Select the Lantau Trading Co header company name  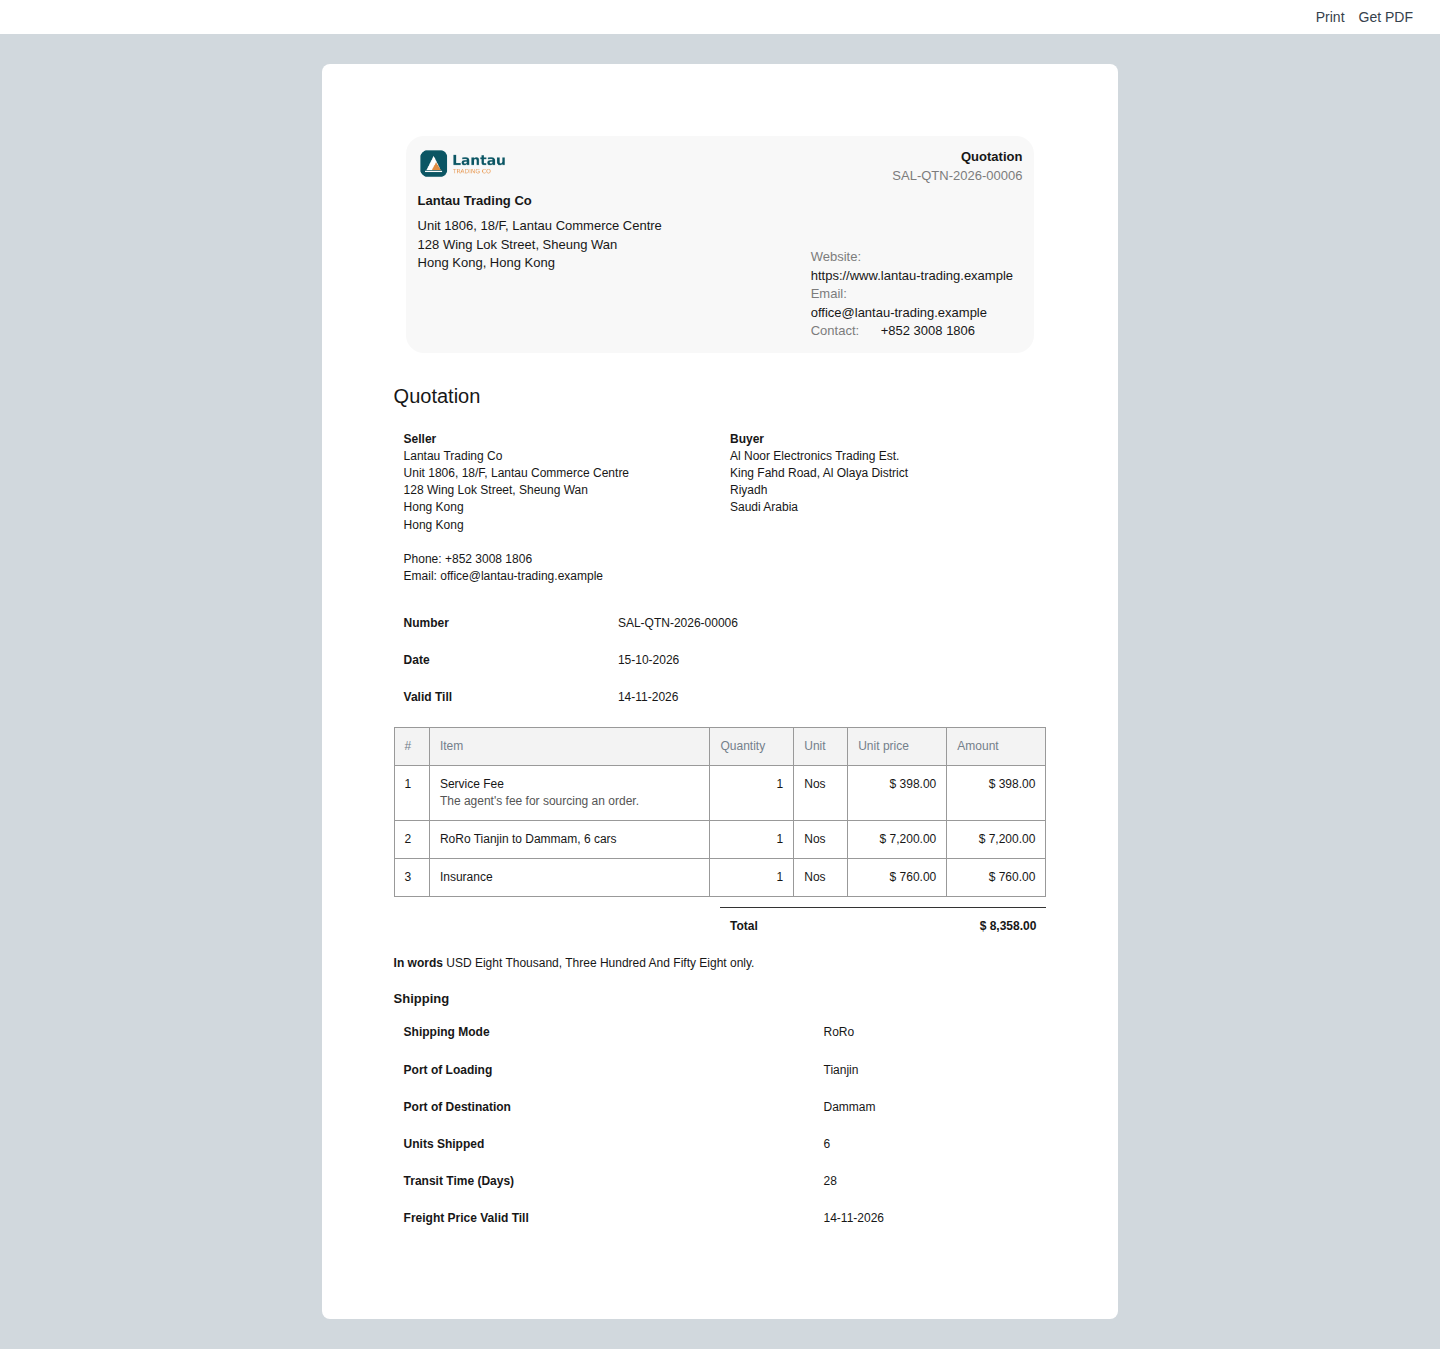tap(474, 201)
